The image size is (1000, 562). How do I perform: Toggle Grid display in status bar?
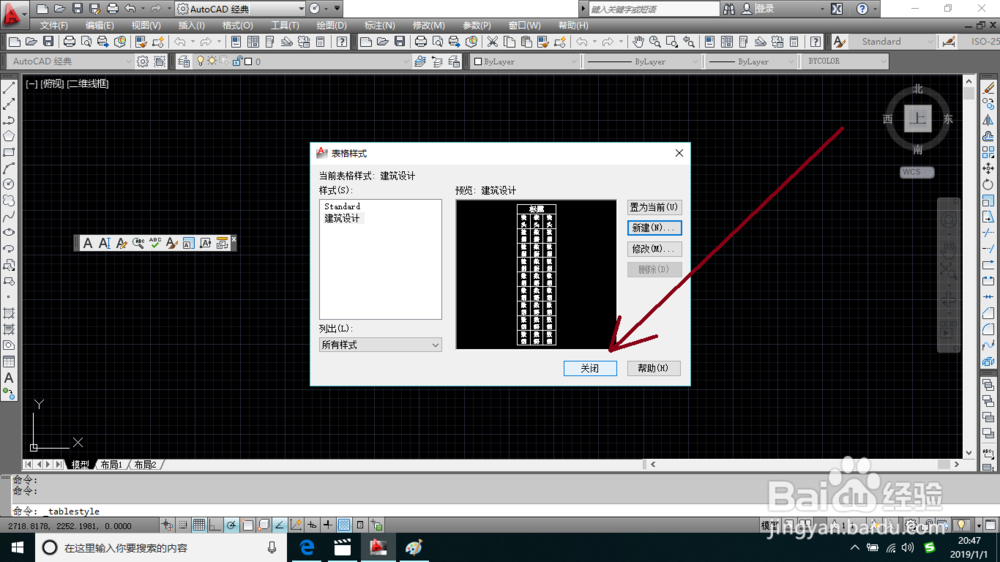click(199, 525)
